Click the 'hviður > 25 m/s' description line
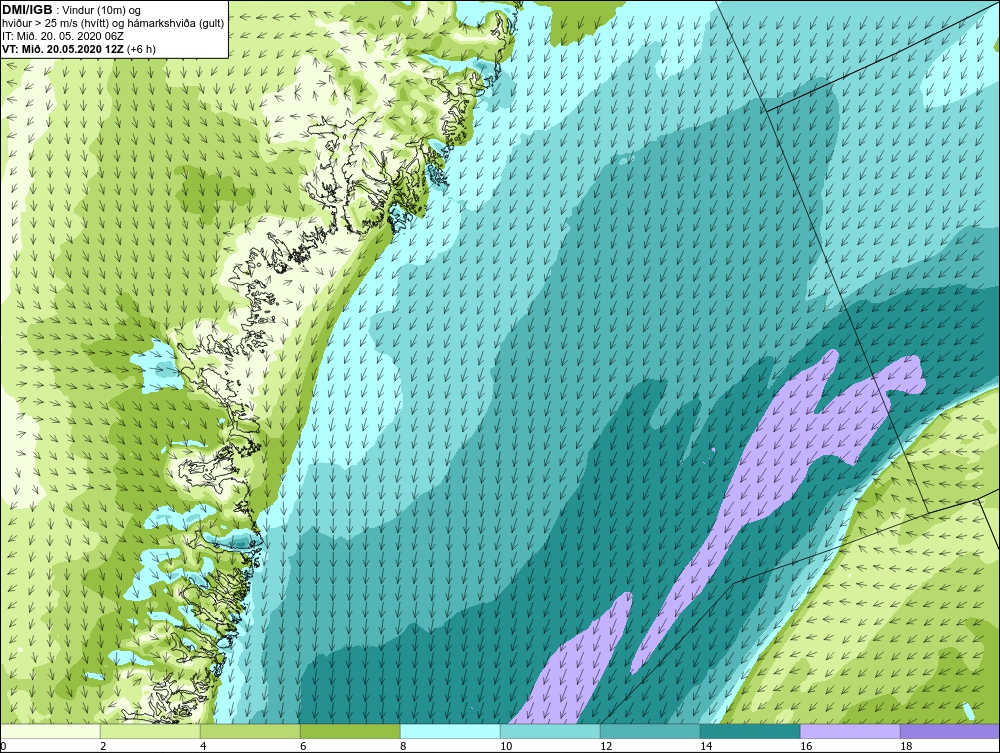 point(112,23)
